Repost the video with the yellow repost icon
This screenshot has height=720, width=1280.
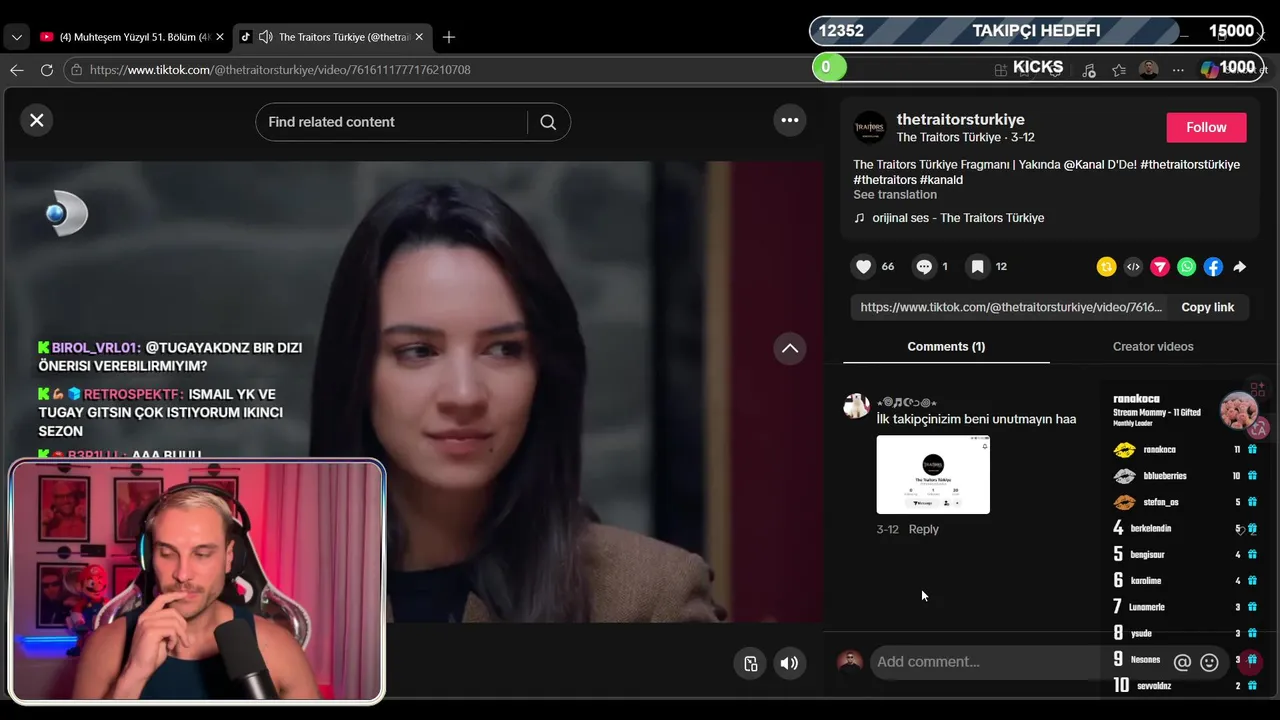pos(1106,267)
